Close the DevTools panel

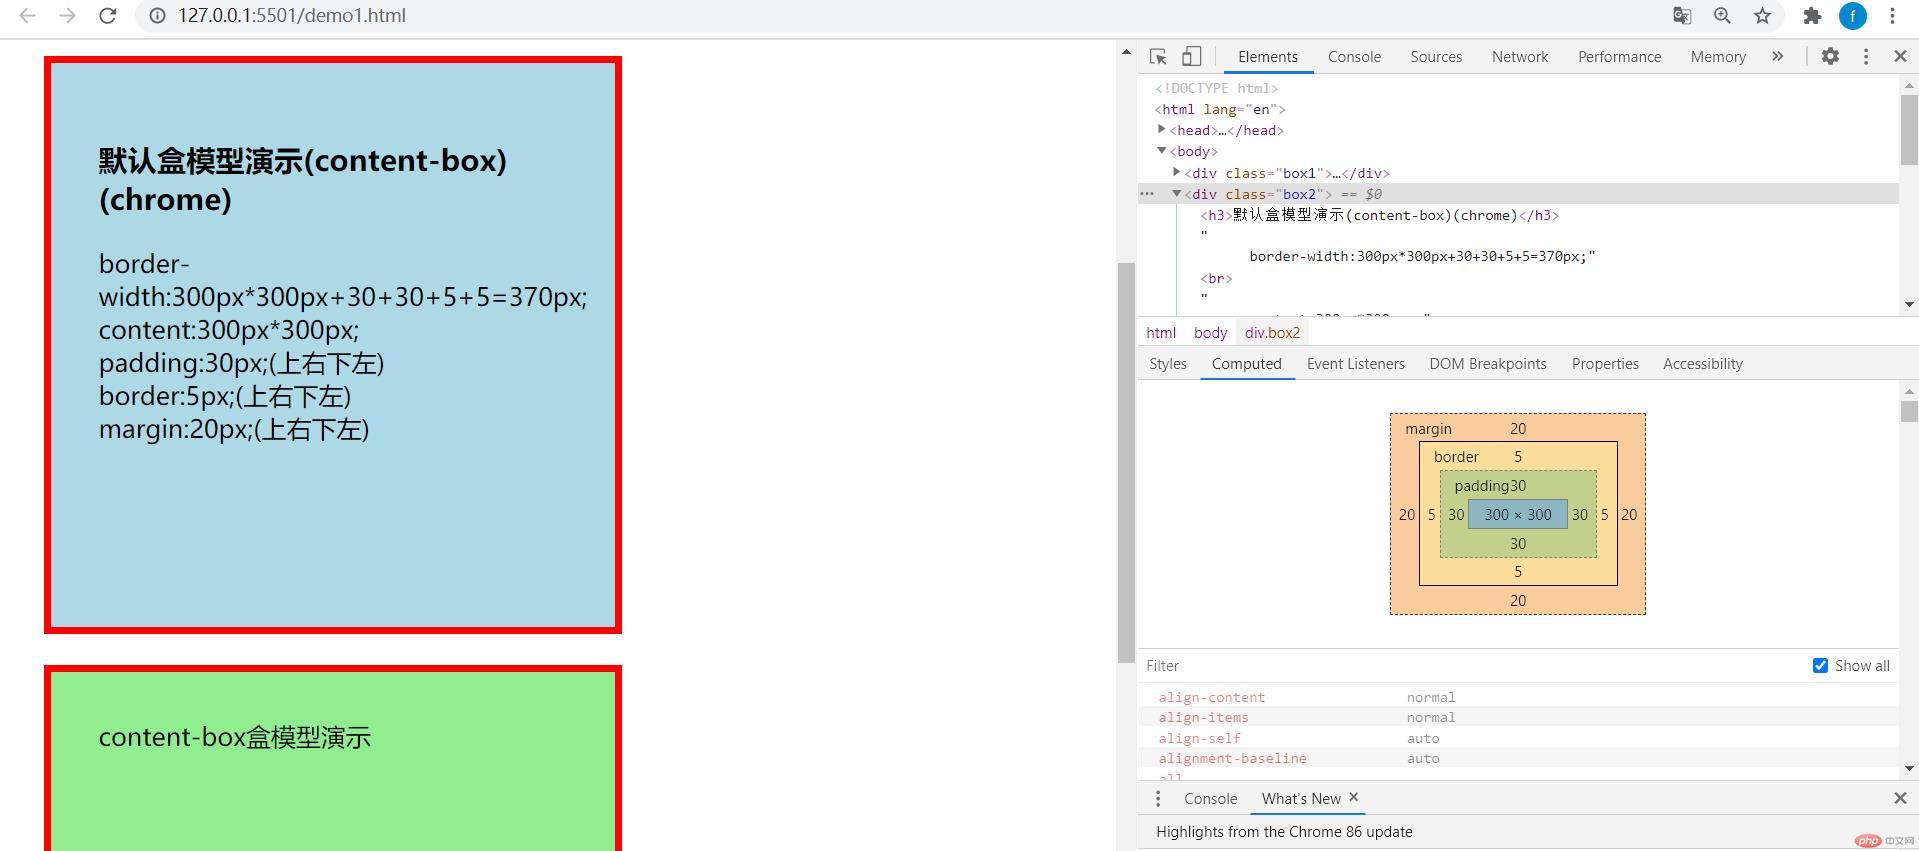click(1900, 57)
